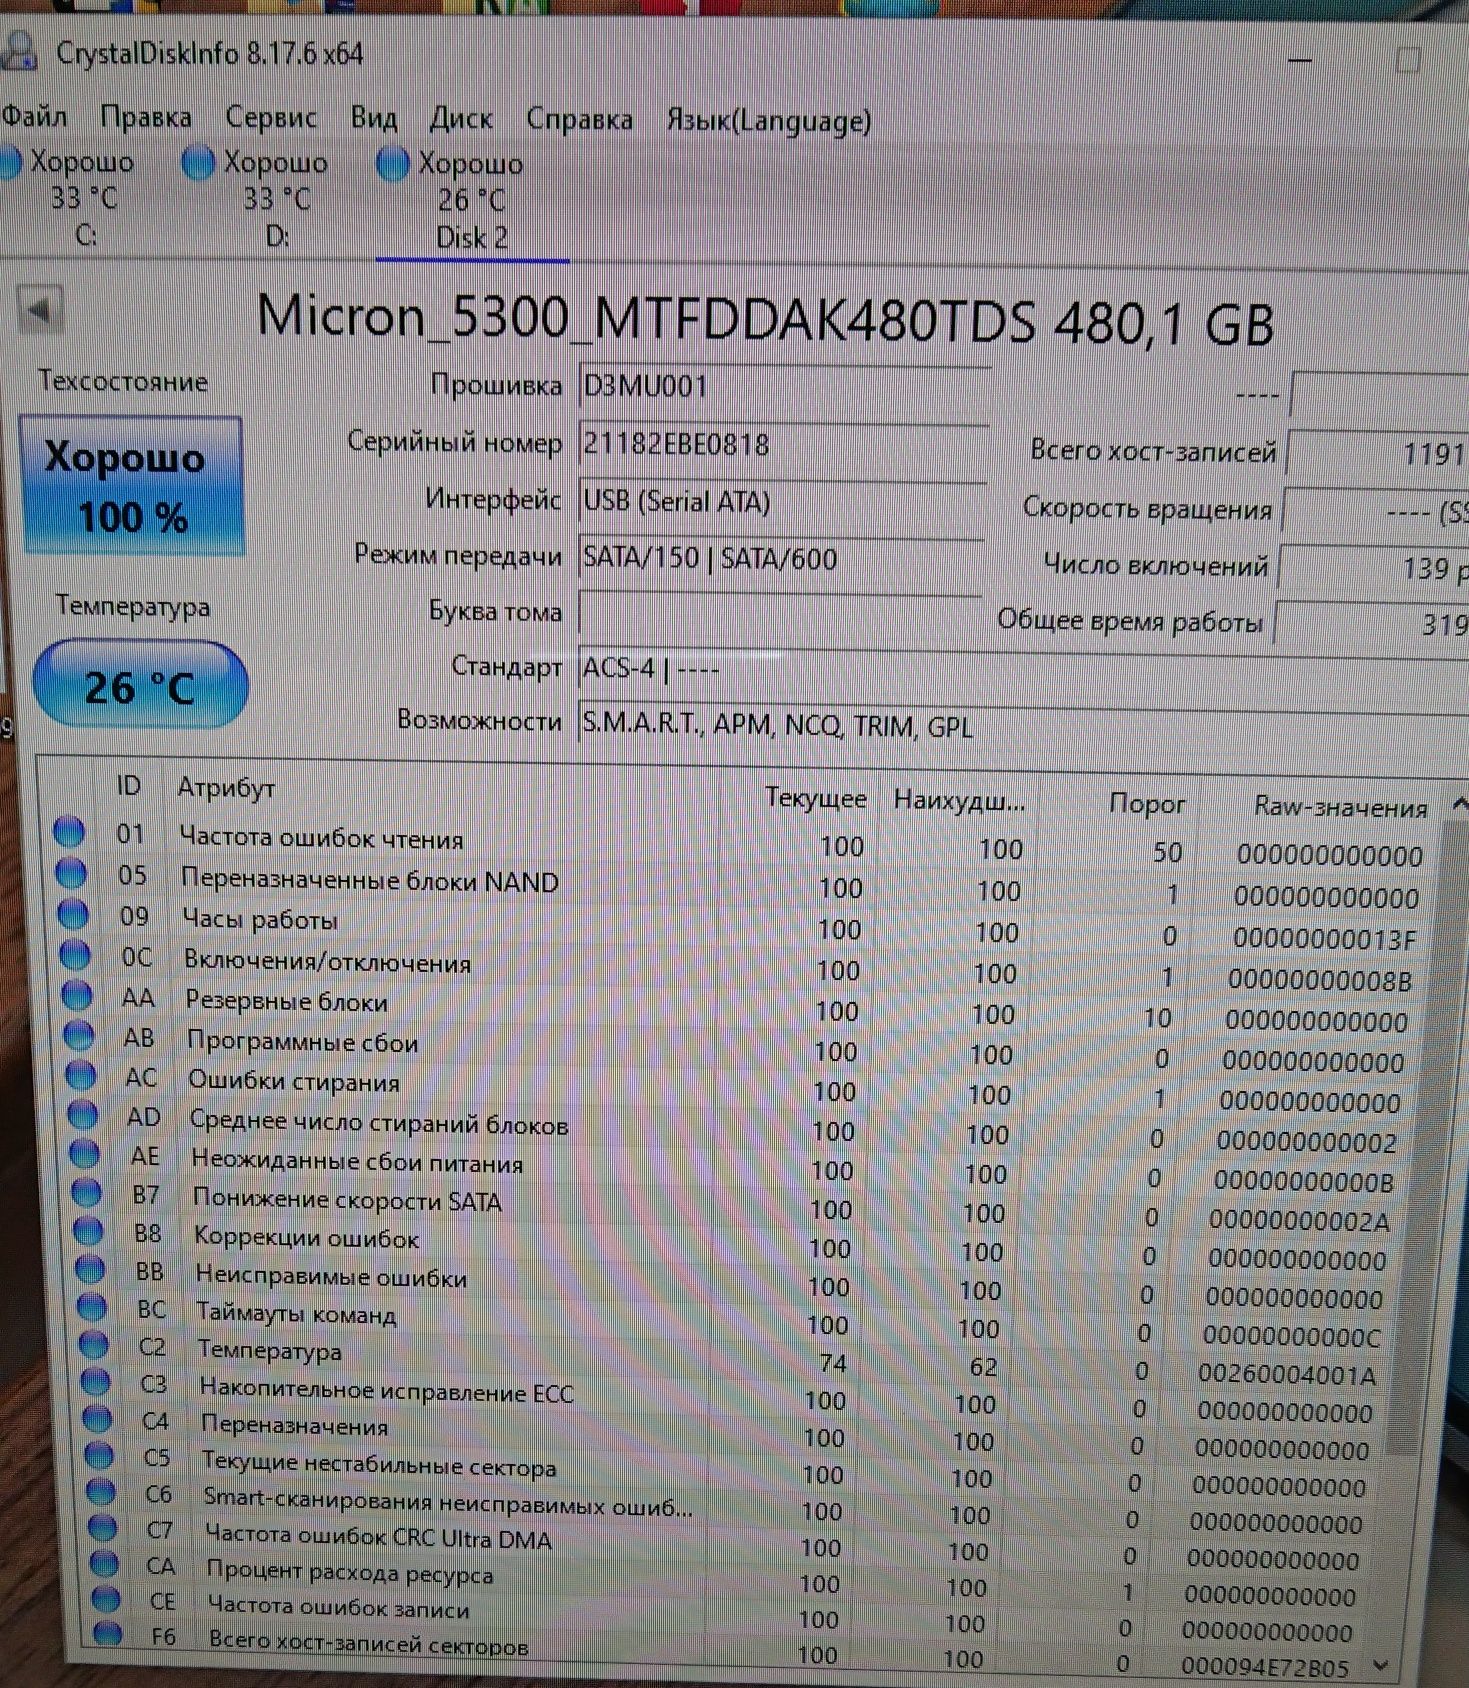This screenshot has width=1469, height=1688.
Task: Click the ID column header
Action: (128, 786)
